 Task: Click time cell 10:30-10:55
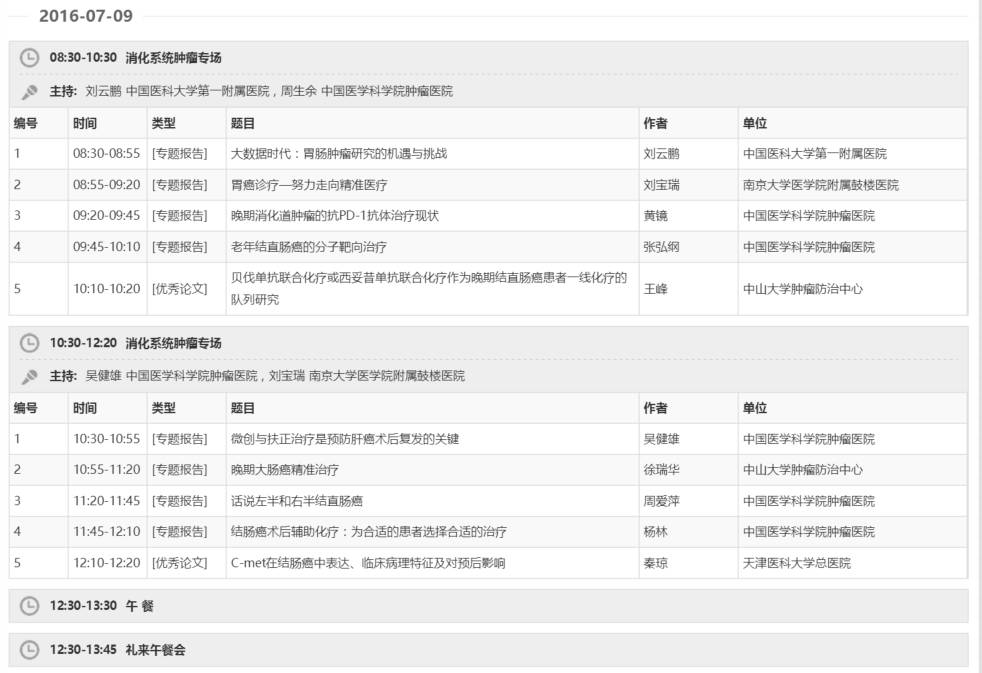coord(106,439)
